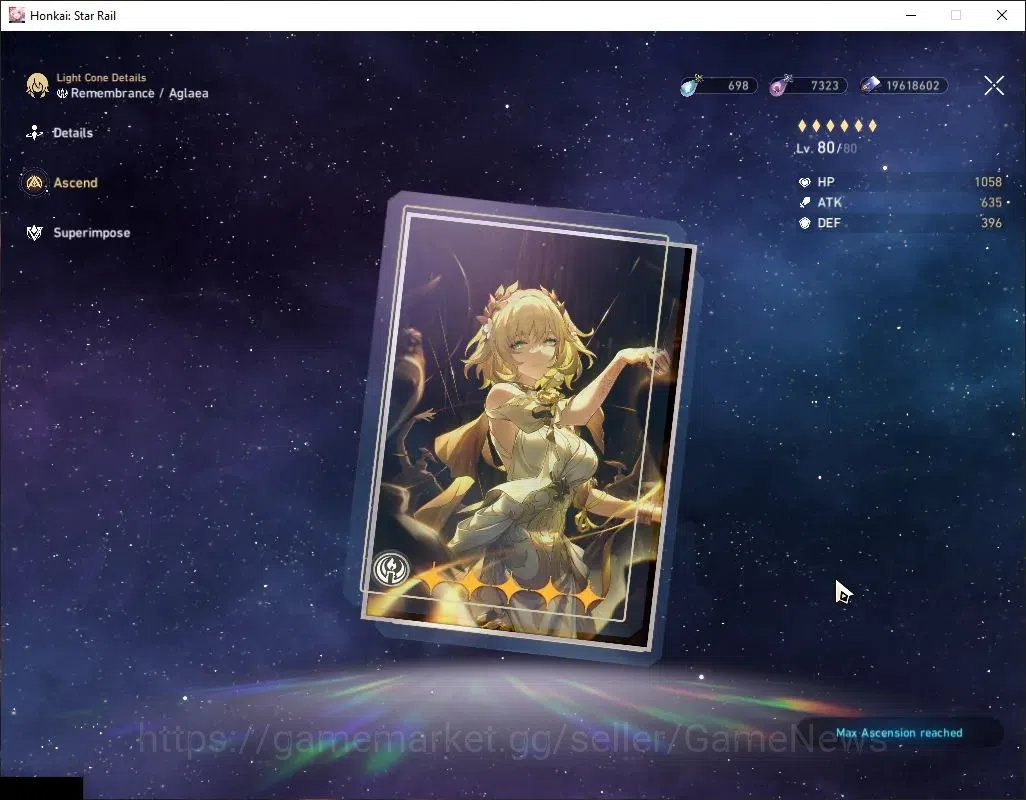This screenshot has height=800, width=1026.
Task: Click the purple potion currency icon
Action: pyautogui.click(x=779, y=85)
